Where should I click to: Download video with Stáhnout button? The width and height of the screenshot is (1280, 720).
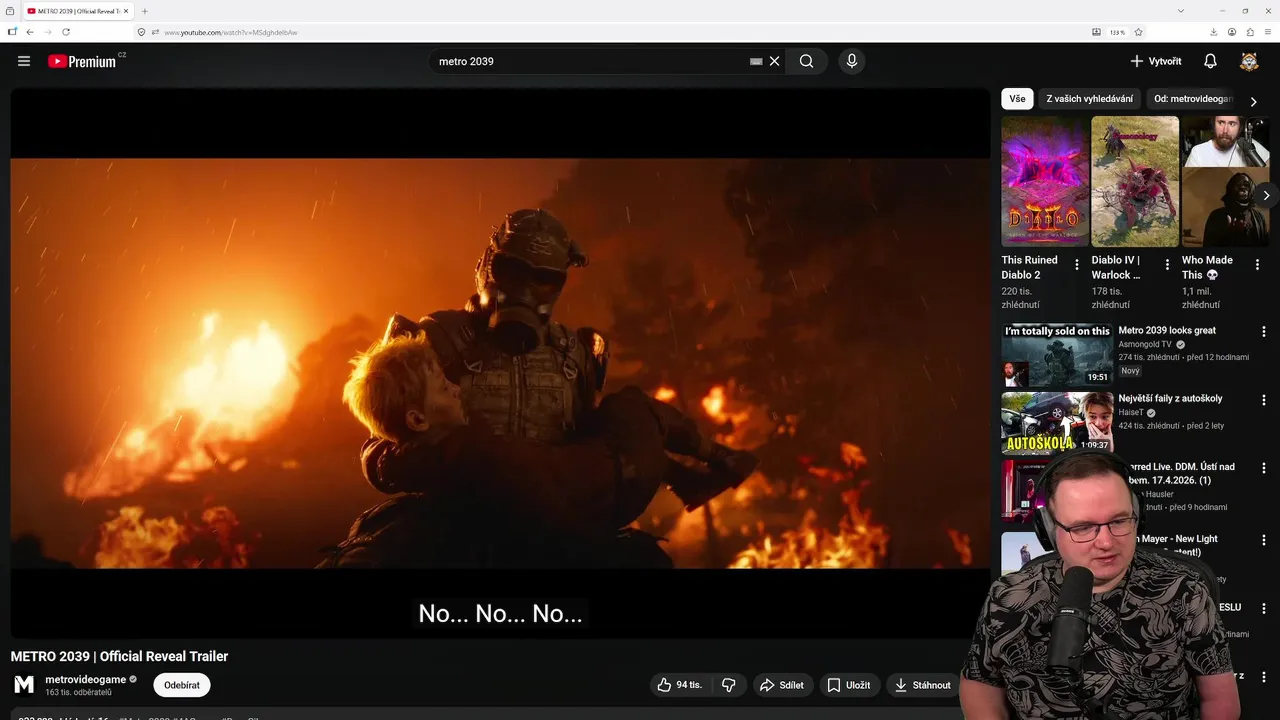pyautogui.click(x=923, y=685)
